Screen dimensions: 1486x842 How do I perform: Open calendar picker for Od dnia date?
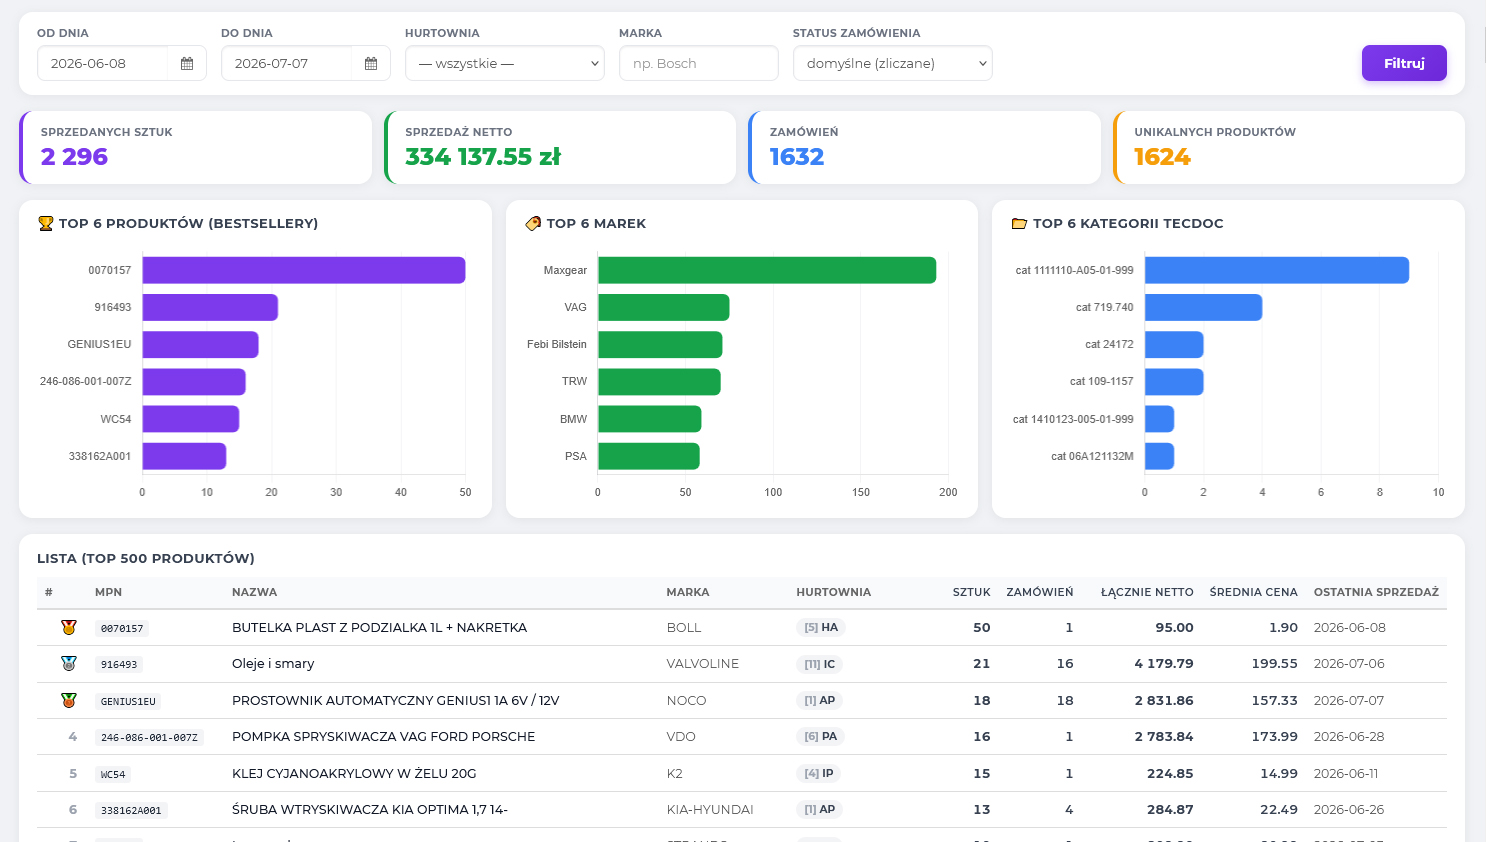pyautogui.click(x=187, y=63)
